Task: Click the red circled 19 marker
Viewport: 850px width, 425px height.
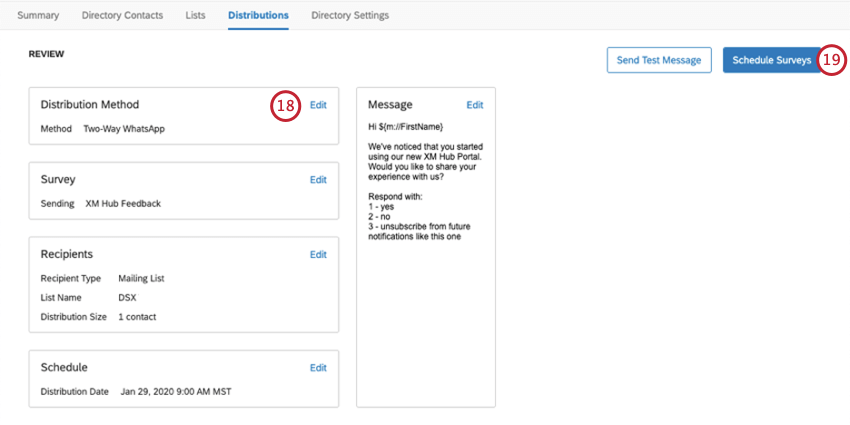Action: [x=831, y=60]
